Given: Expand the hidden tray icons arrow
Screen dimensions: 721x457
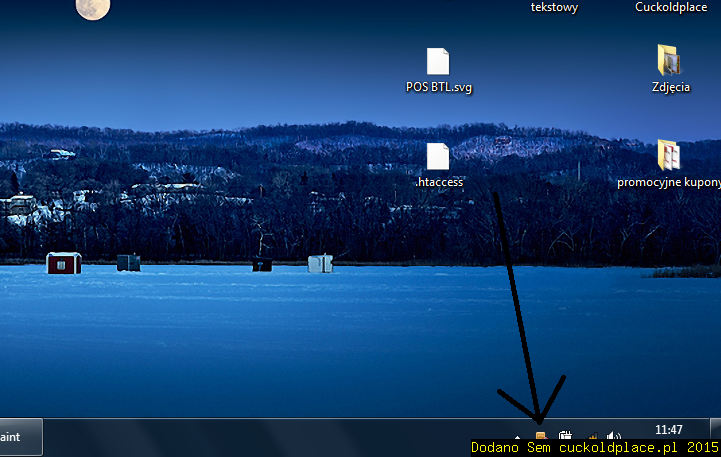Looking at the screenshot, I should [x=517, y=437].
